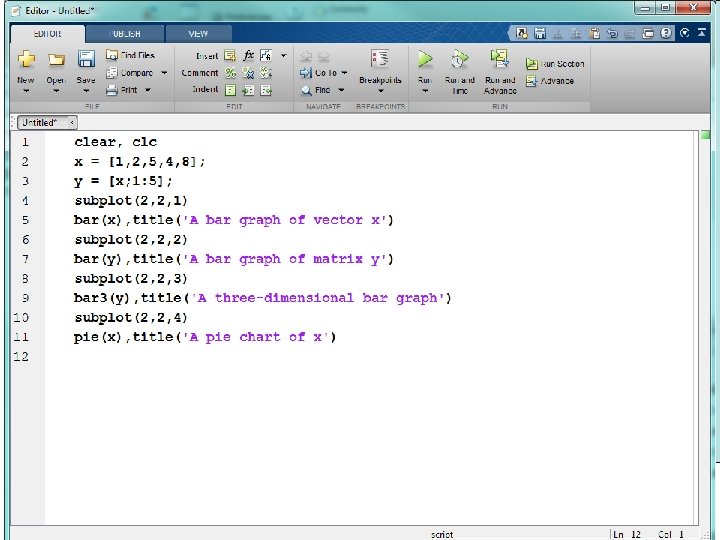The height and width of the screenshot is (540, 720).
Task: Click the quick access Save icon
Action: tap(540, 33)
